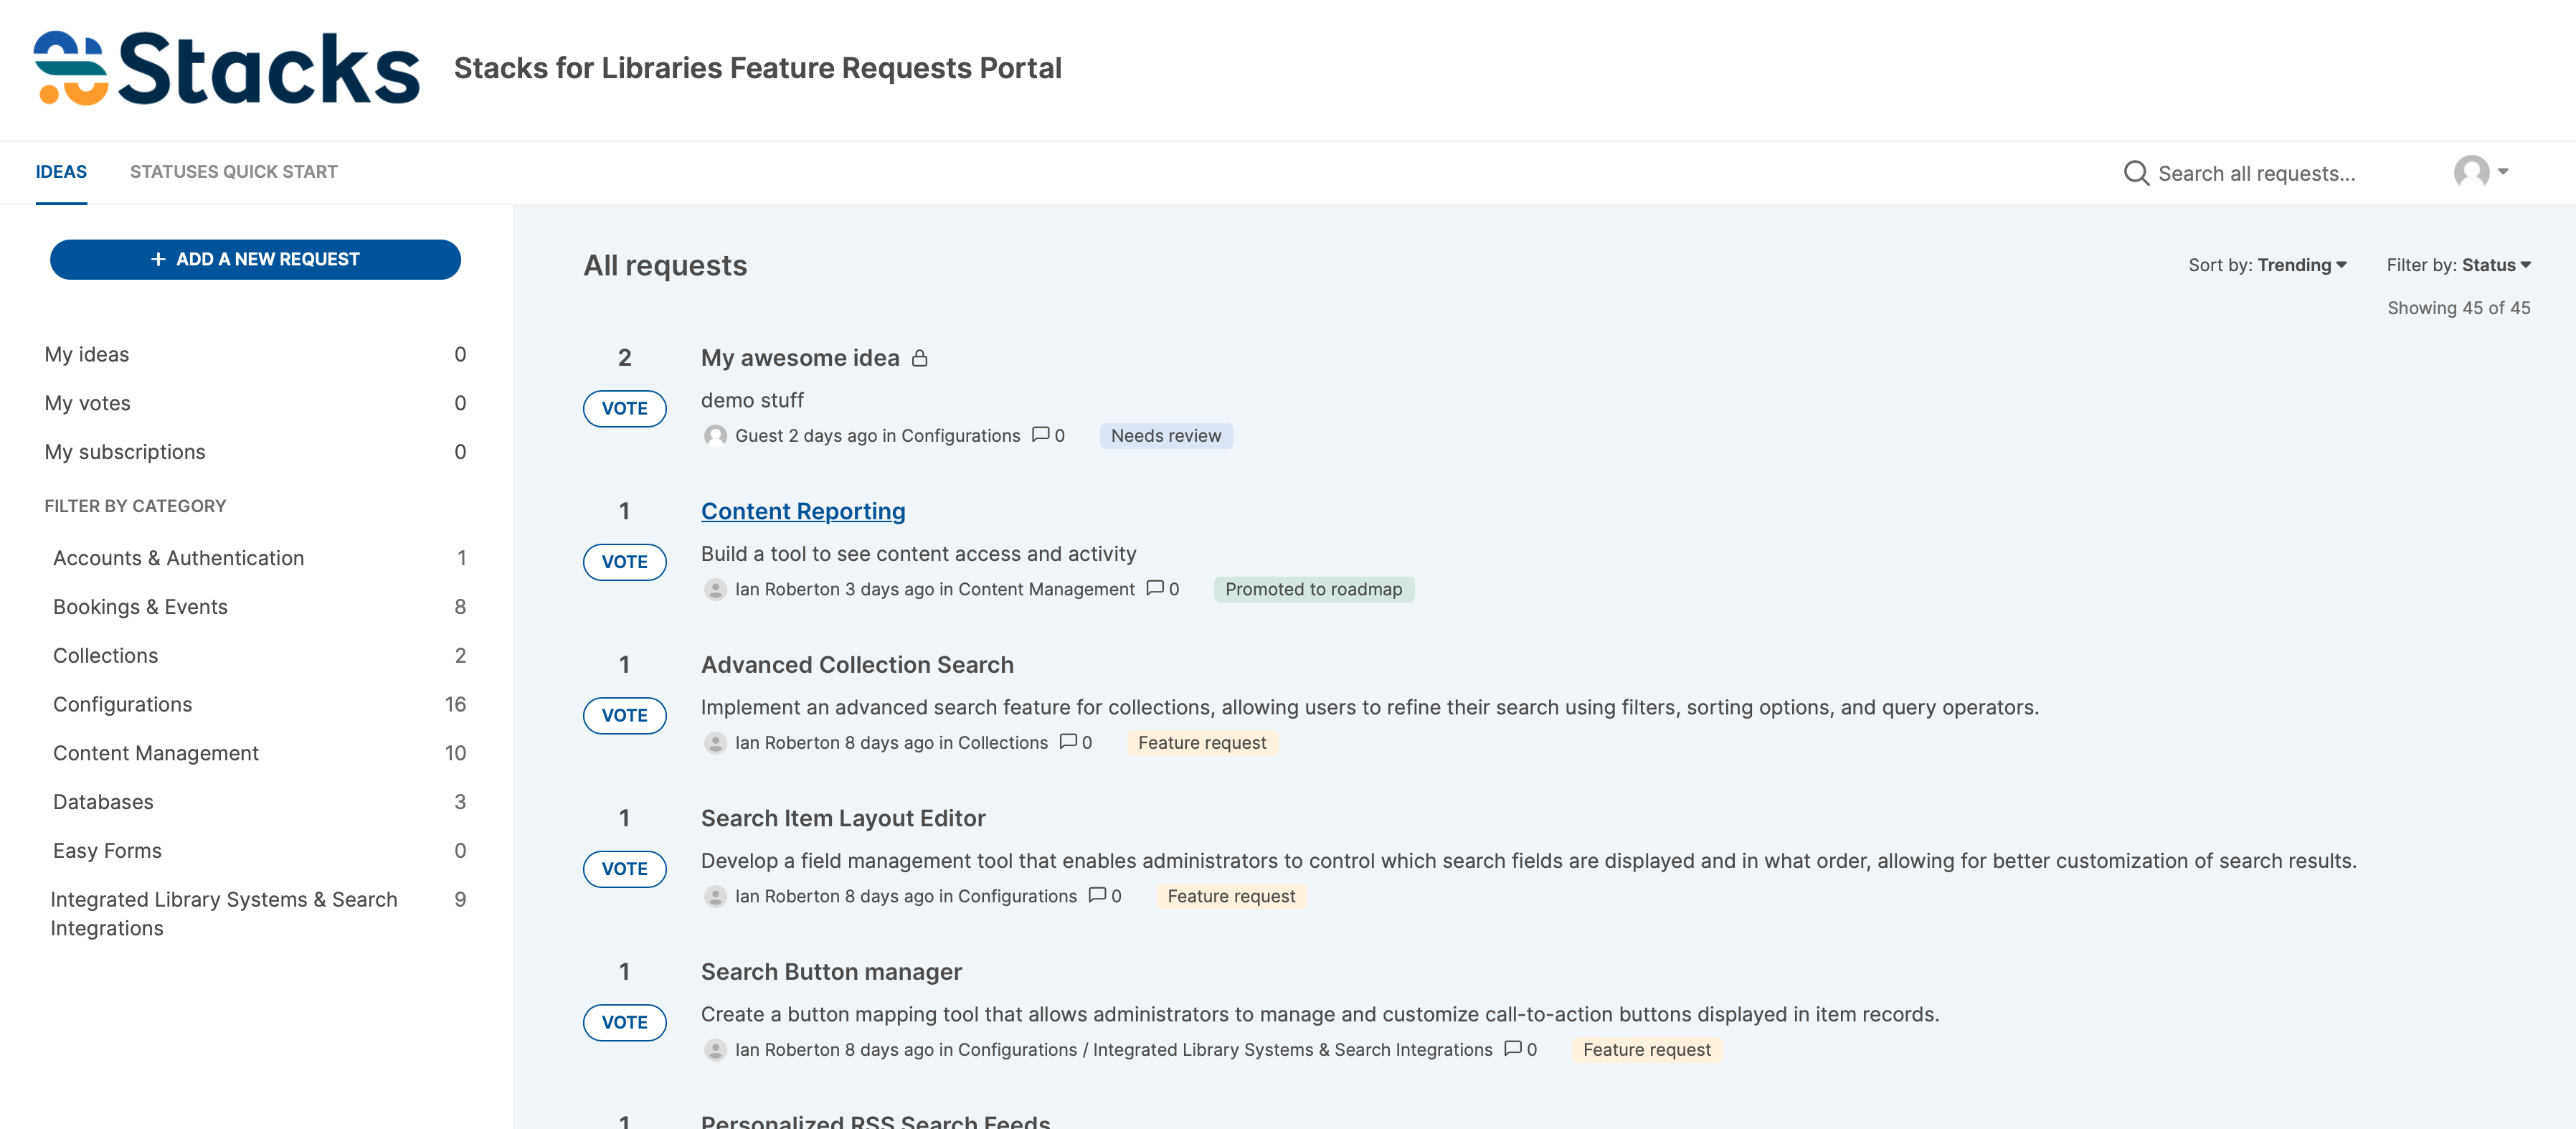Screen dimensions: 2576x1129
Task: Click Feature request tag on Advanced Collection Search
Action: [1201, 743]
